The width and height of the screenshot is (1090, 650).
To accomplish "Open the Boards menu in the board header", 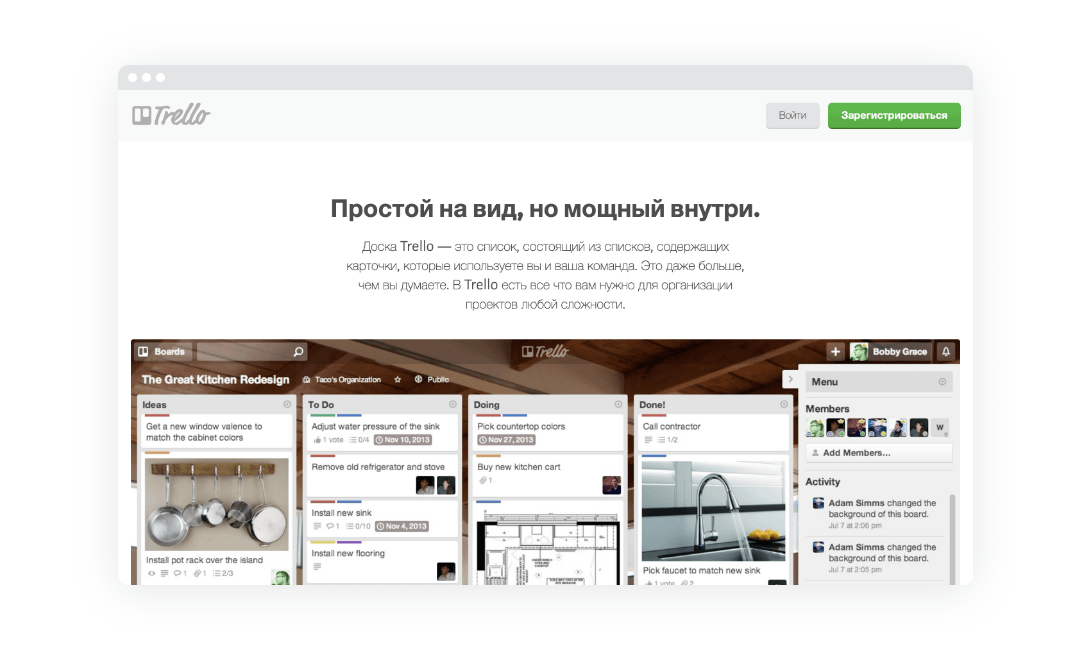I will 162,352.
